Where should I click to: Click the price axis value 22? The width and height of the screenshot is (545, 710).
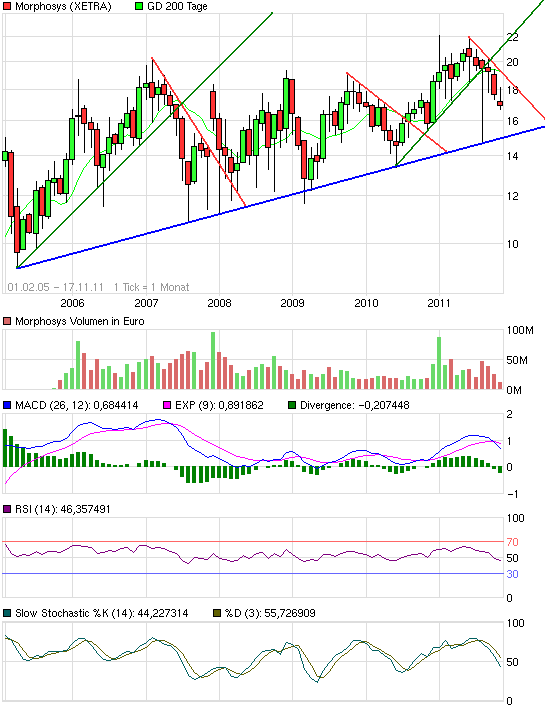(512, 37)
